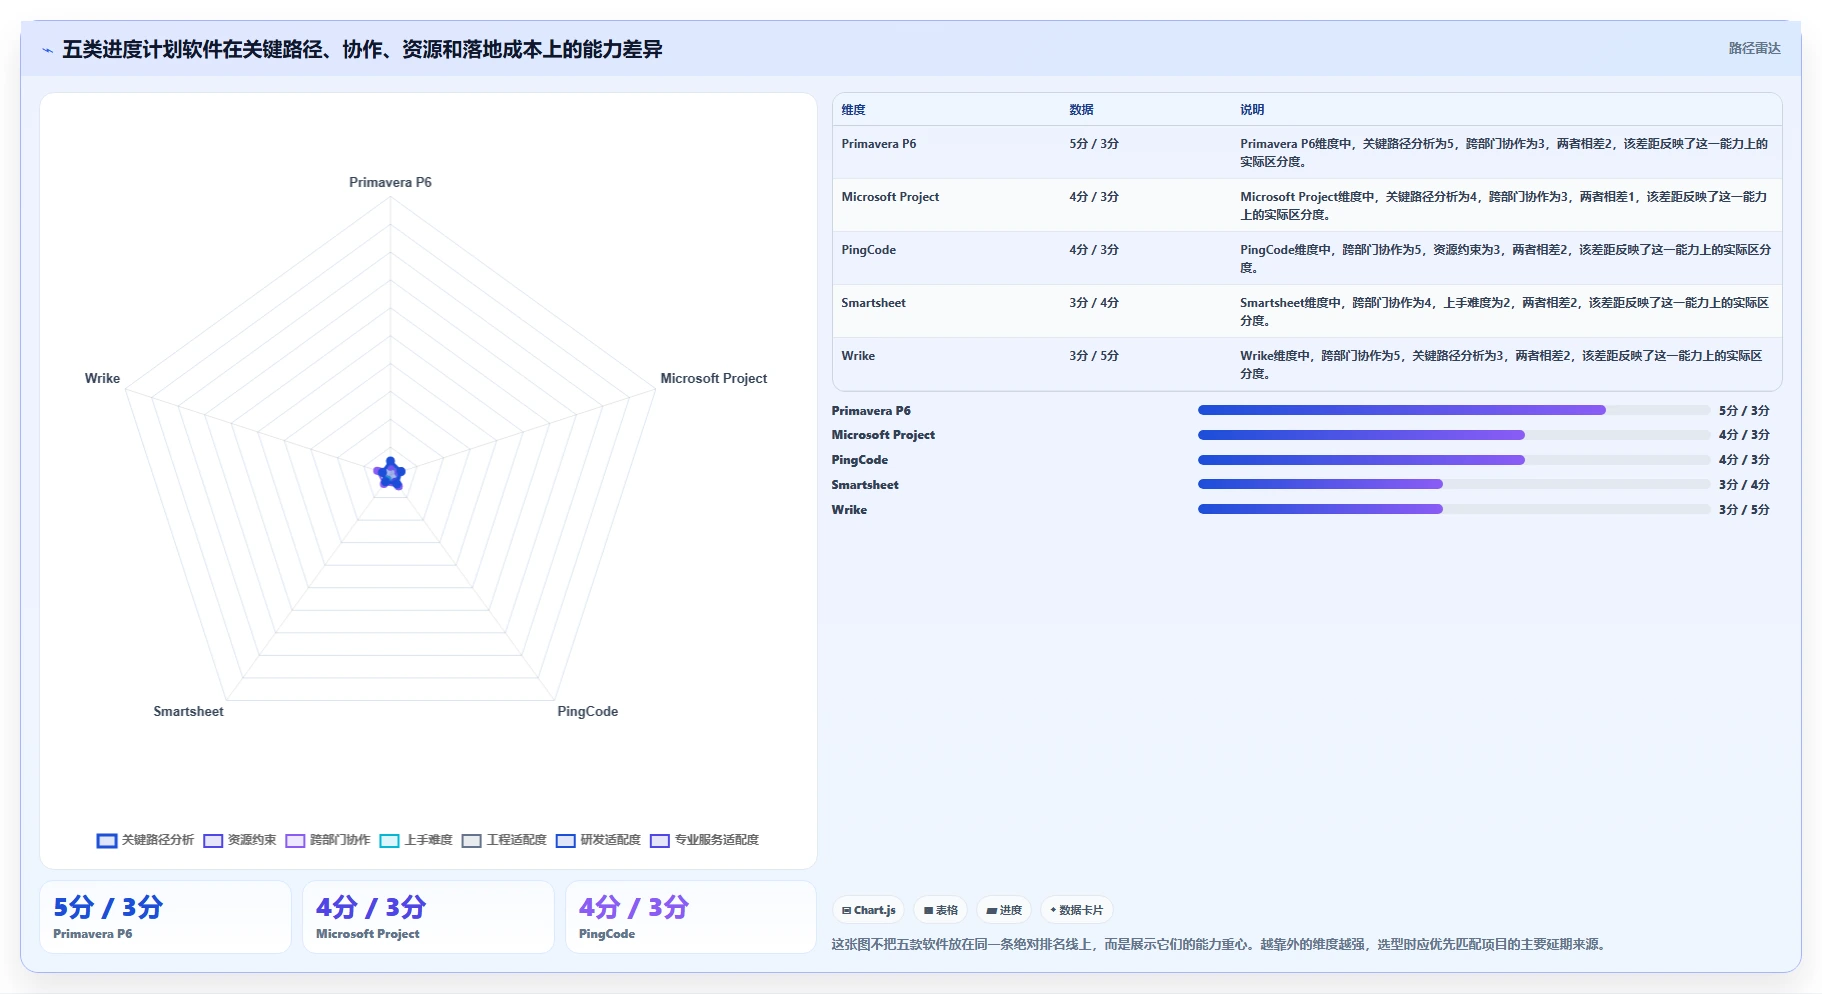Viewport: 1822px width, 994px height.
Task: Click the footnote starting with 这张图不把五款软件
Action: point(1220,944)
